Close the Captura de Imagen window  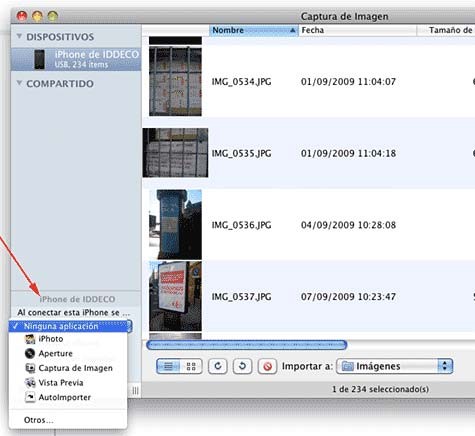click(22, 16)
